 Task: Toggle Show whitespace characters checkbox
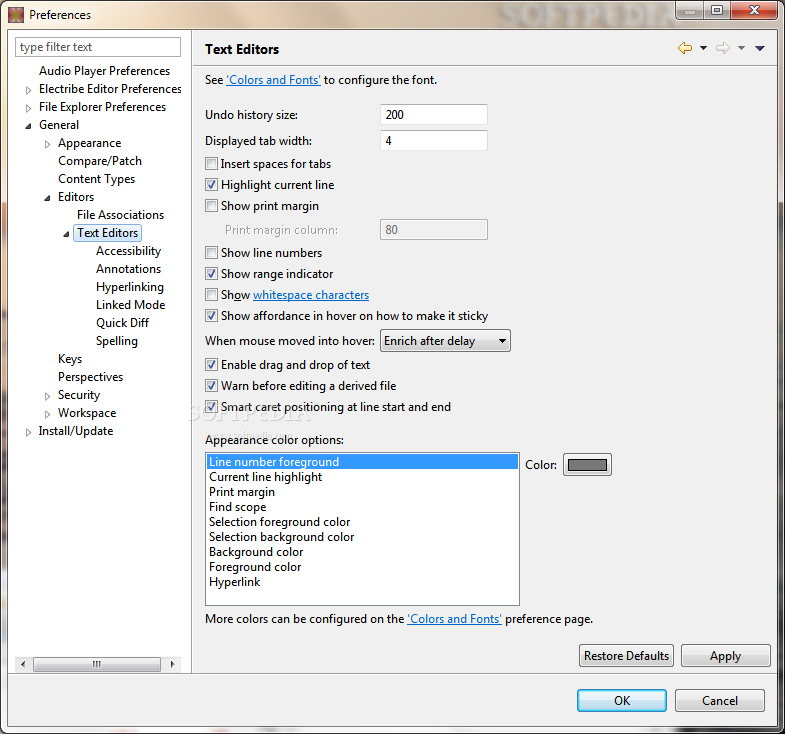(211, 295)
